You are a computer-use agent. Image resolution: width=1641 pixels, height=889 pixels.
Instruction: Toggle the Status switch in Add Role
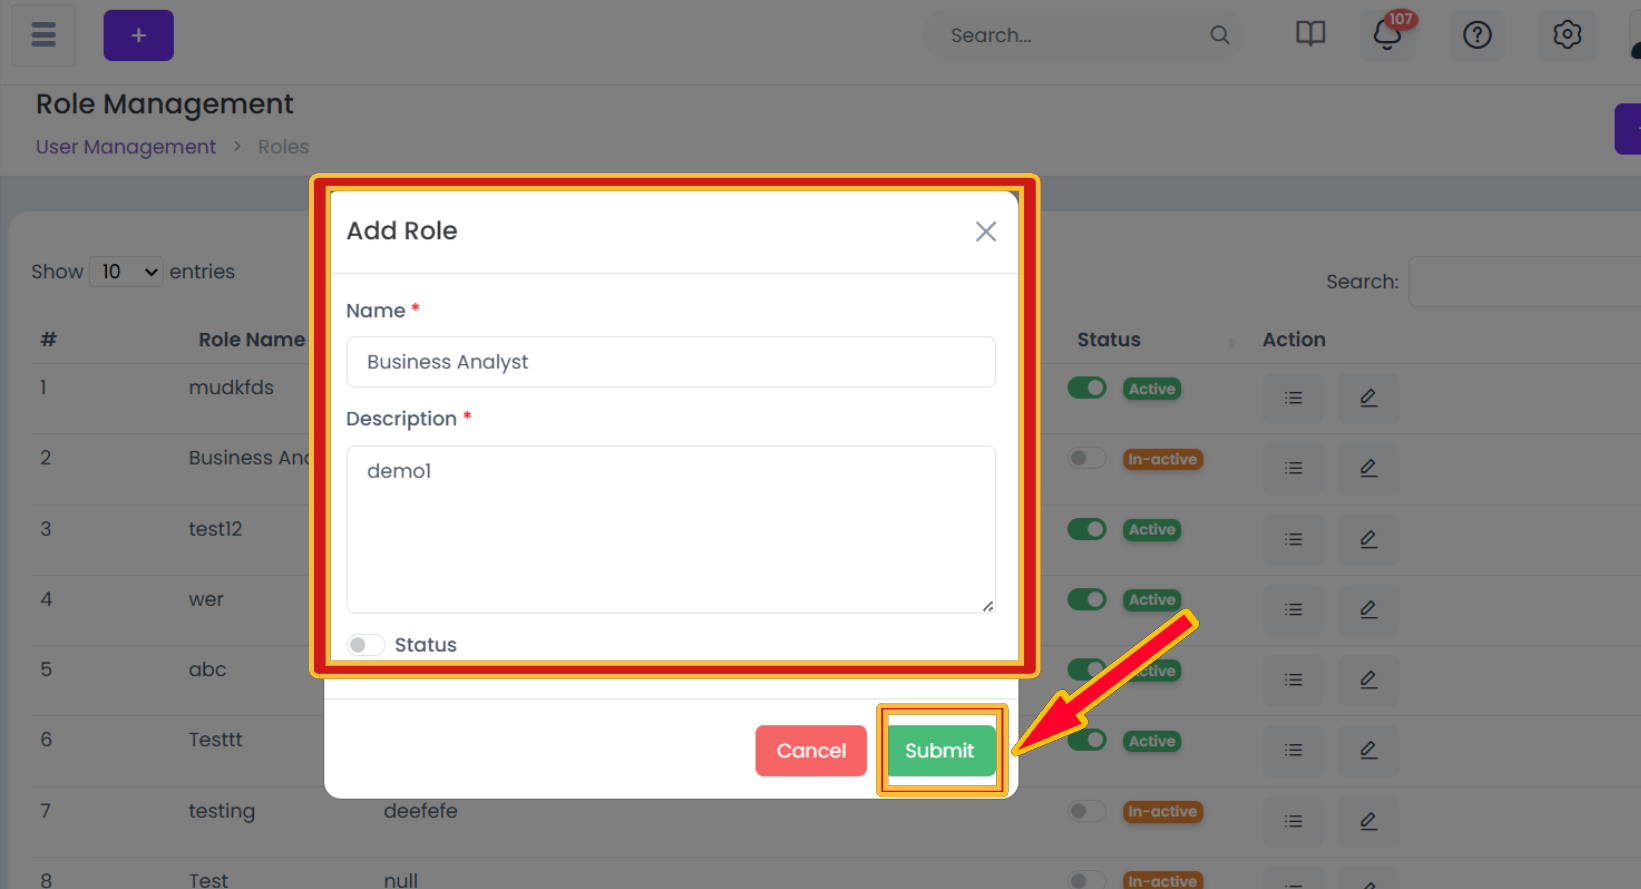pyautogui.click(x=366, y=645)
